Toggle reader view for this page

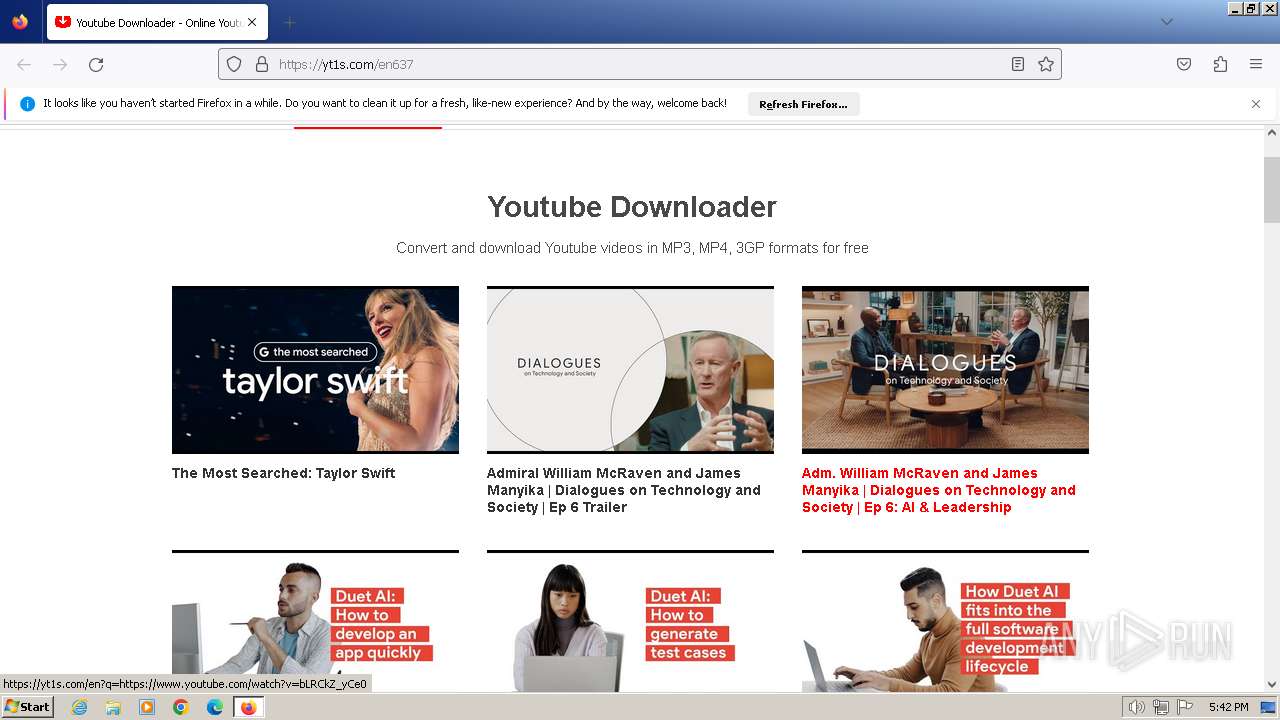coord(1018,64)
